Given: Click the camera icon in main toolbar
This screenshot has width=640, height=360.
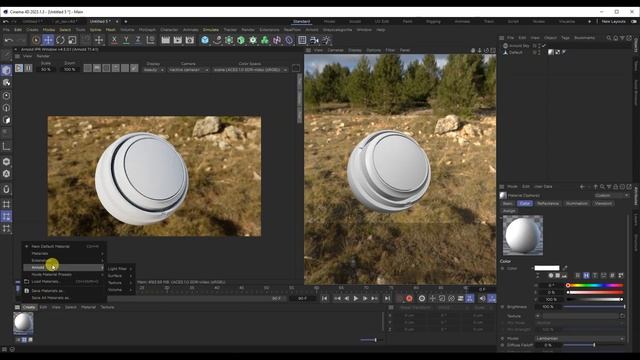Looking at the screenshot, I should click(314, 40).
